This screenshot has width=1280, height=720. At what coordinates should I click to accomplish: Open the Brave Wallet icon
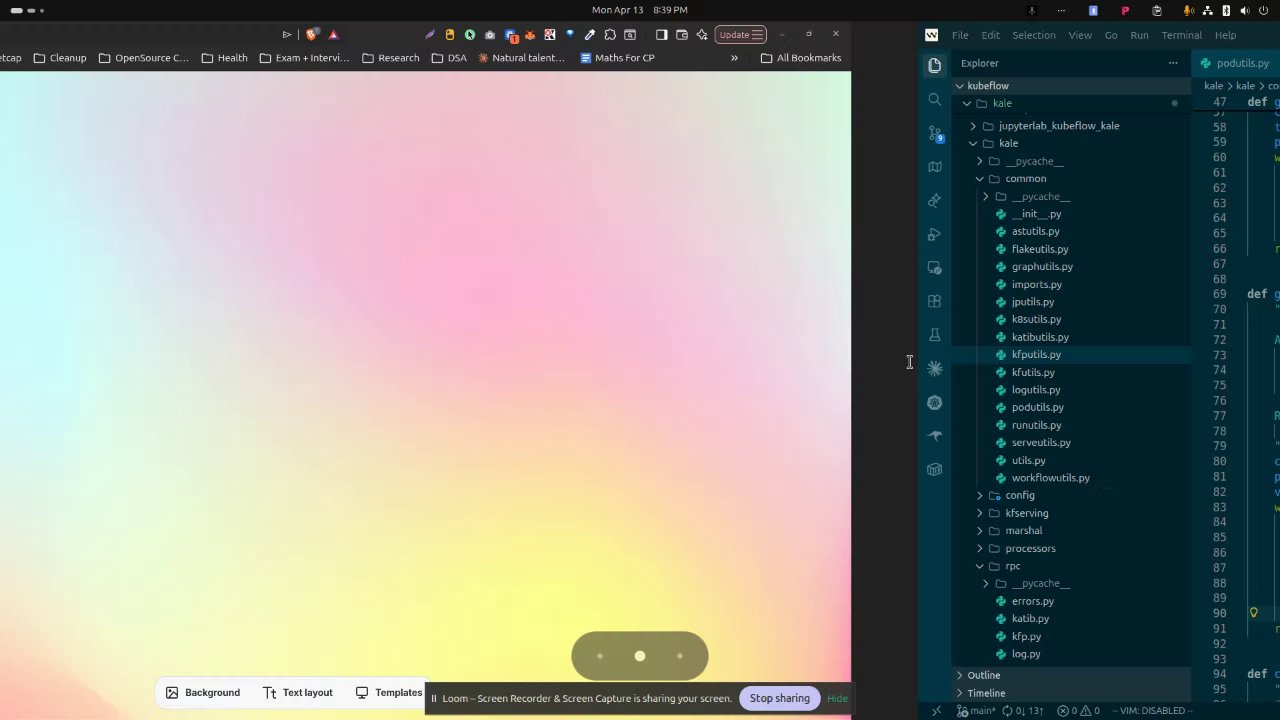click(x=682, y=34)
